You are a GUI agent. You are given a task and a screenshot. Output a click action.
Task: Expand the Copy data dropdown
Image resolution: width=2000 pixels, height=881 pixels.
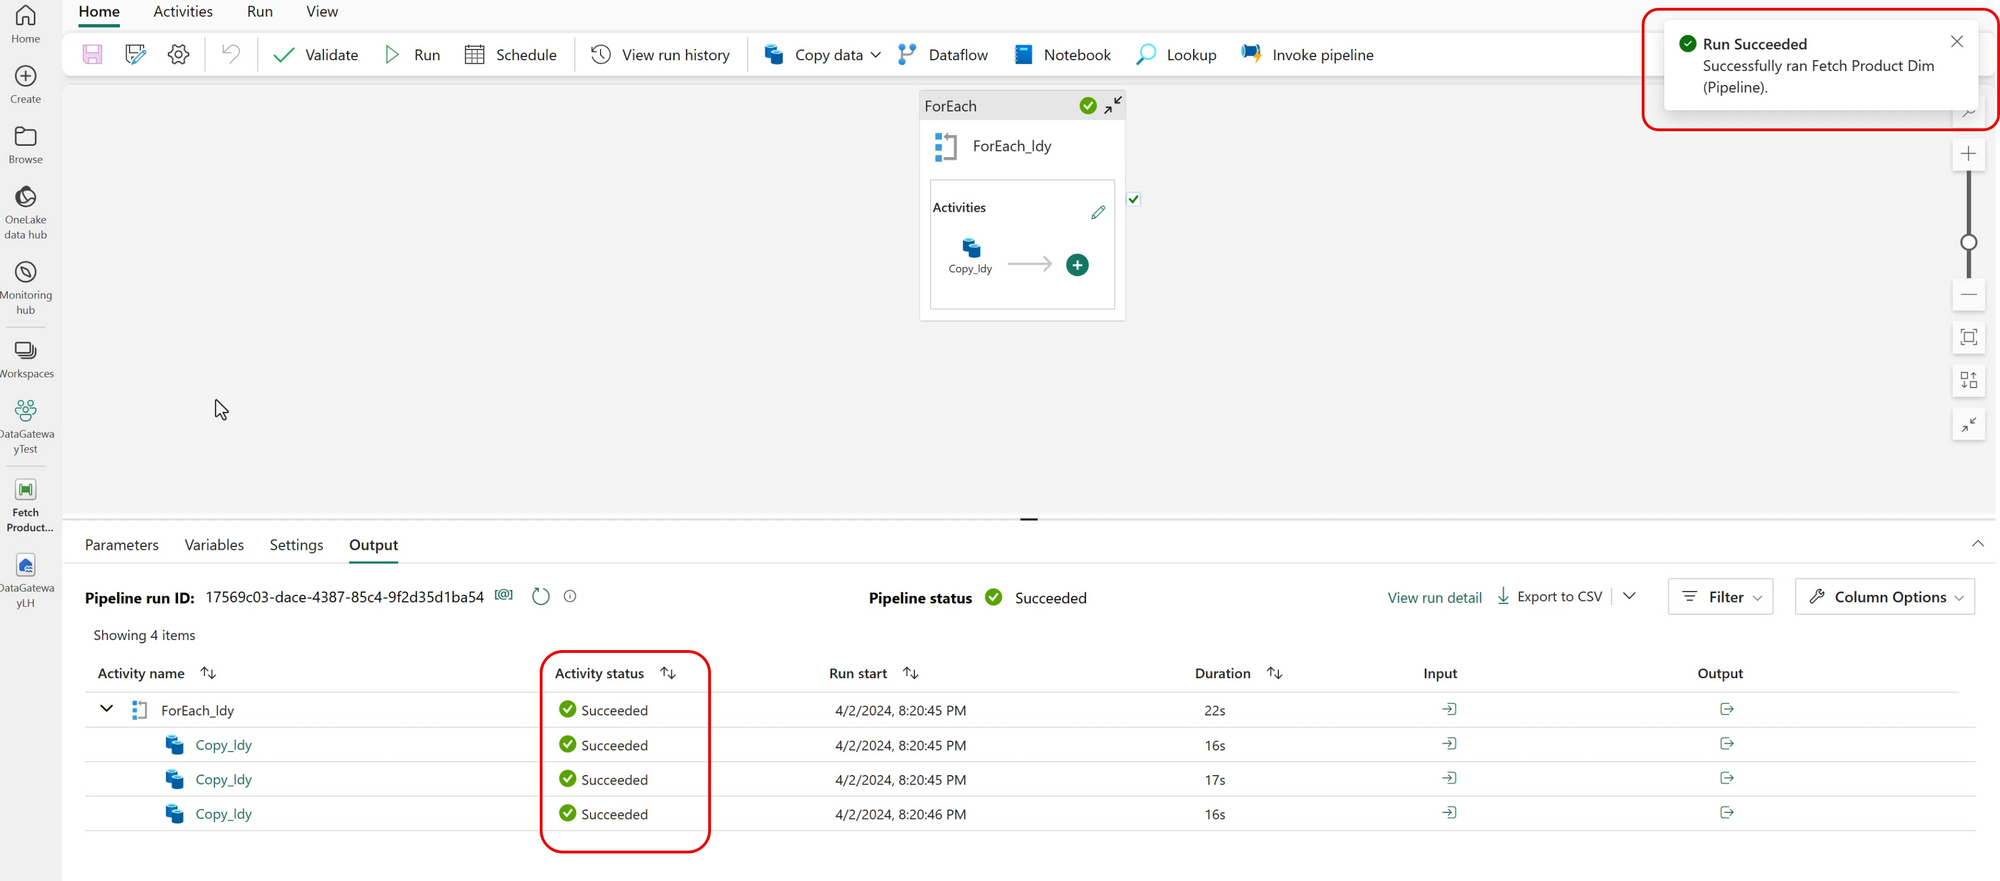876,55
